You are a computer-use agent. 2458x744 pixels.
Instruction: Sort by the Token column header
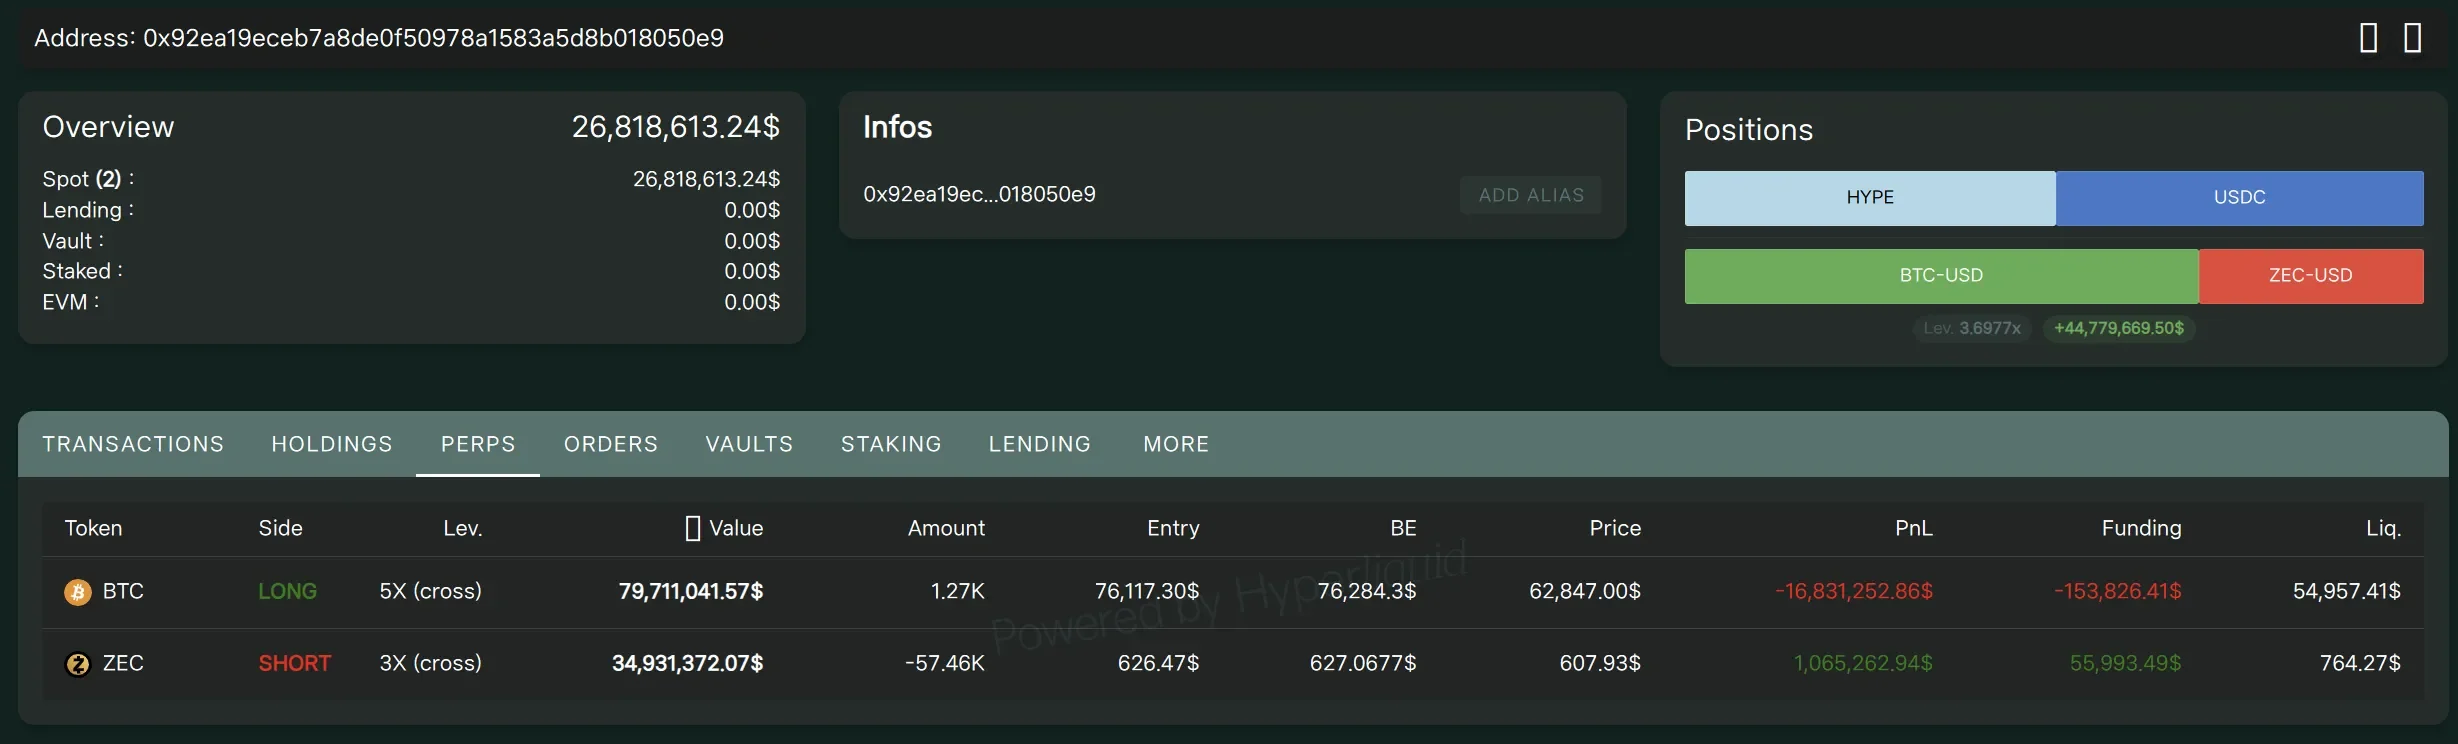click(93, 528)
